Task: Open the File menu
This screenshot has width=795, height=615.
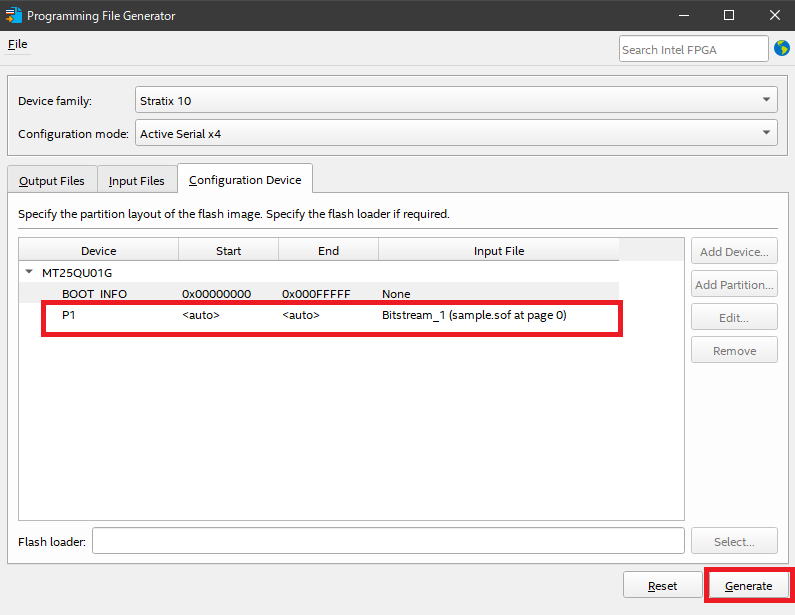Action: [17, 44]
